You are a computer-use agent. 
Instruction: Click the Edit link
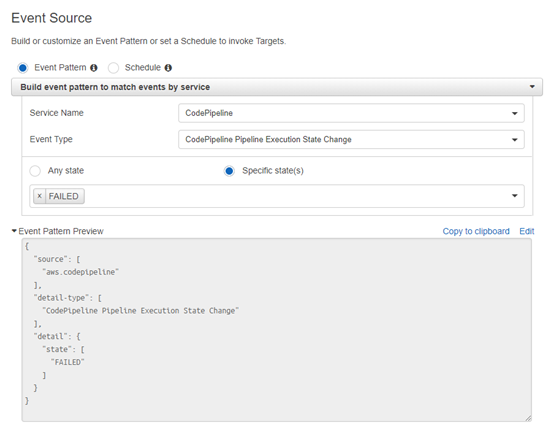tap(527, 231)
